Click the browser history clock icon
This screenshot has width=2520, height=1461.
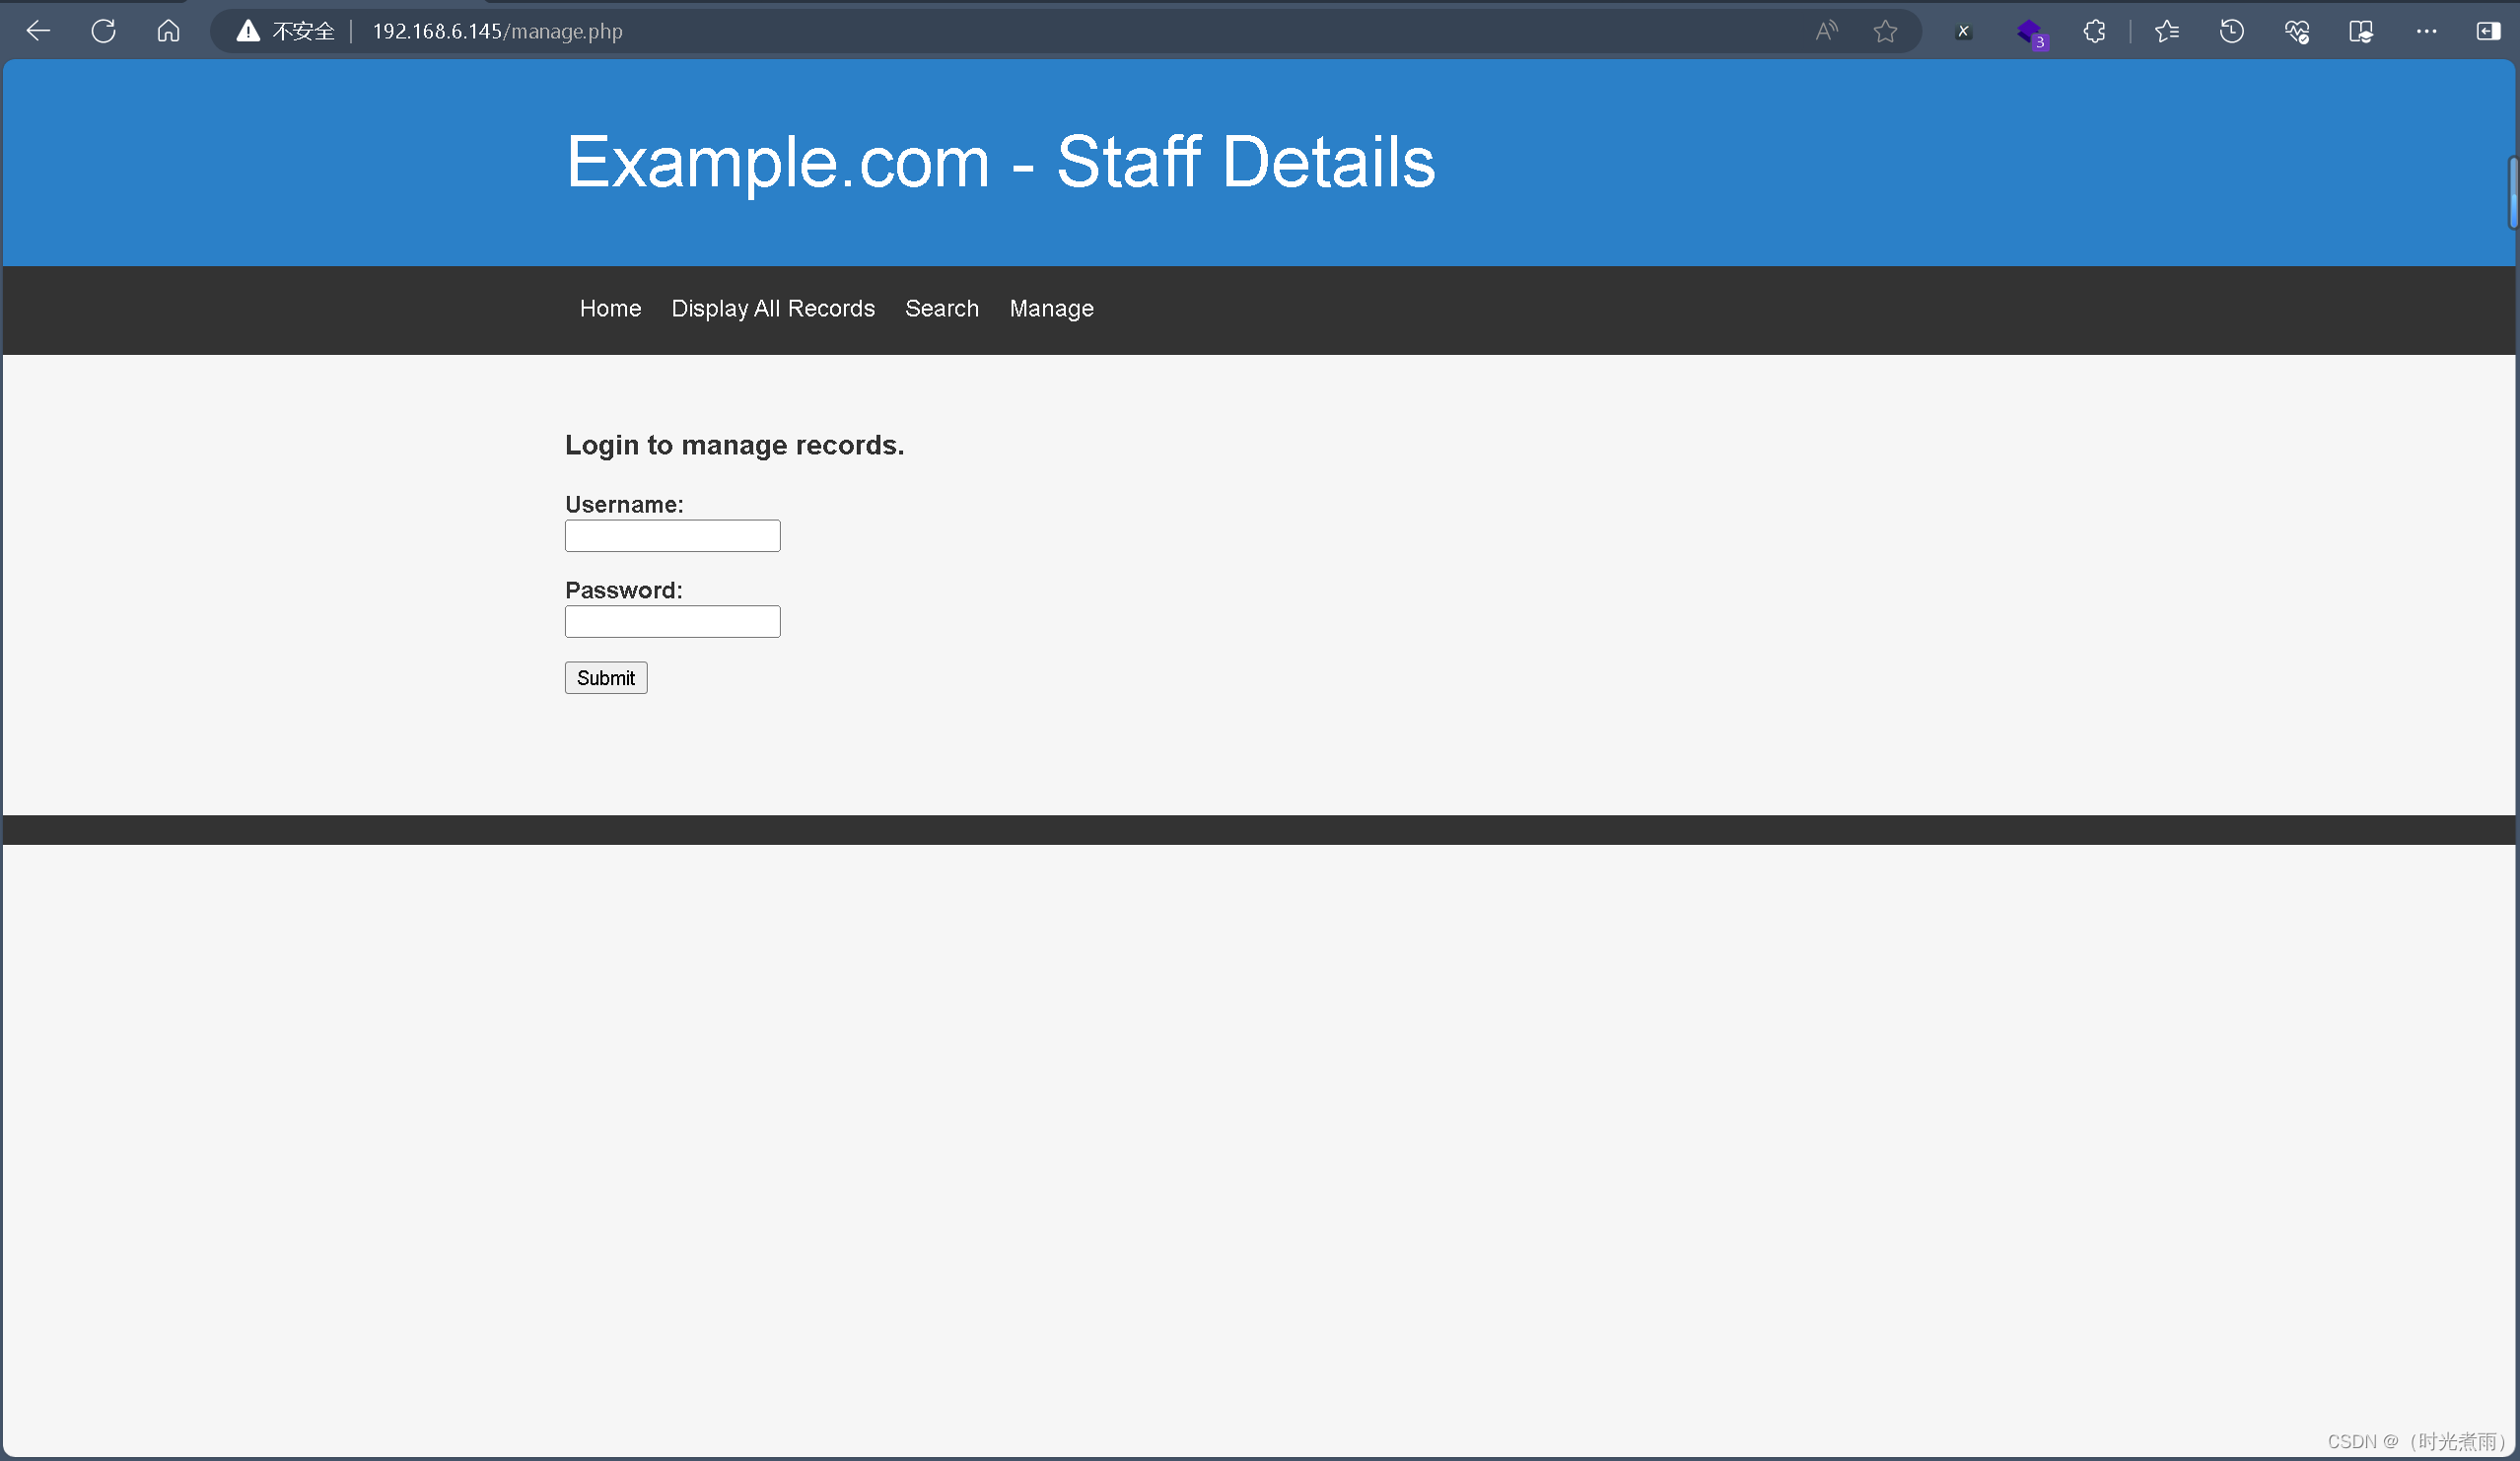[2233, 30]
